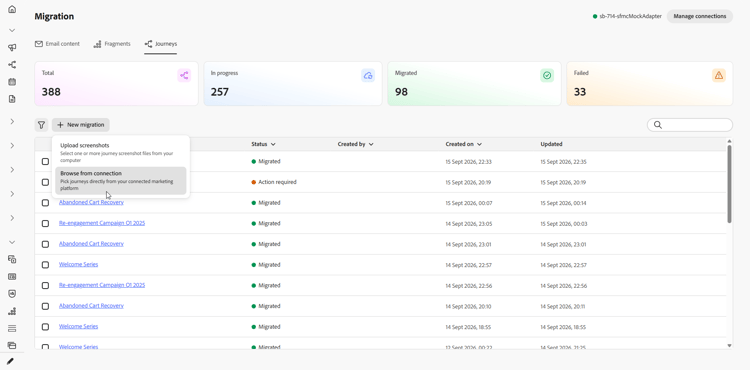The image size is (750, 370).
Task: Open the journeys node icon in sidebar
Action: pyautogui.click(x=12, y=65)
